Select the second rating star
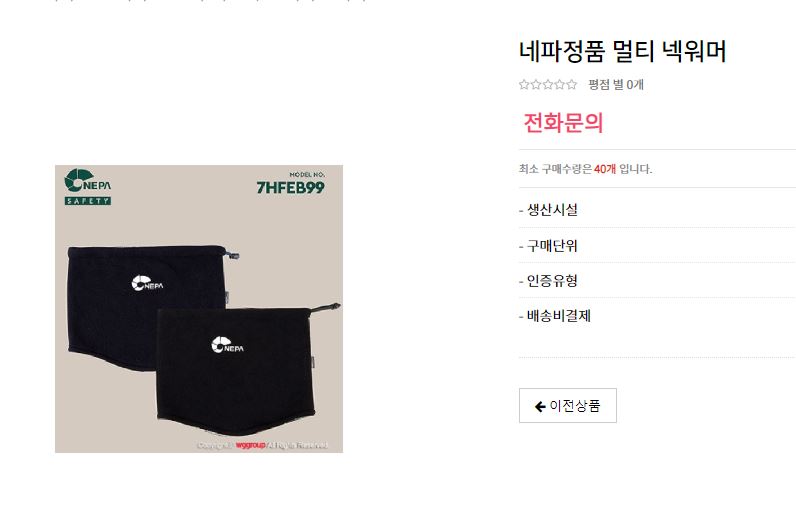796x508 pixels. pyautogui.click(x=536, y=85)
